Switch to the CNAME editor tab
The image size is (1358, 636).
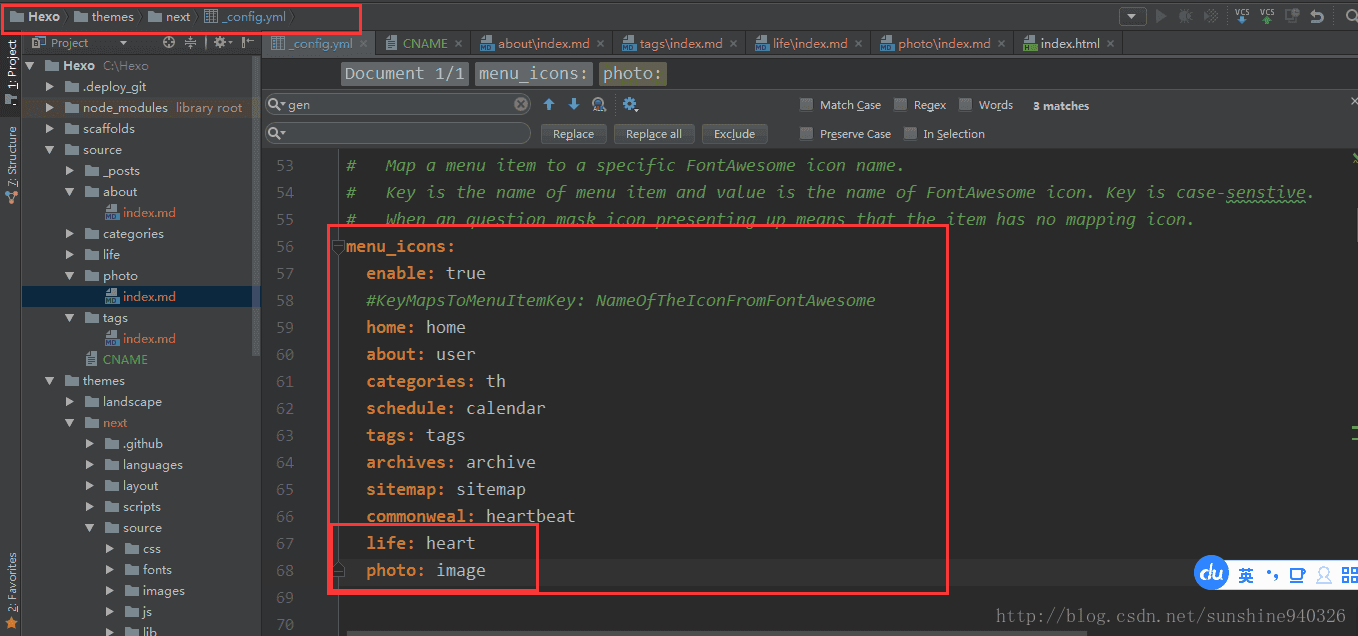click(424, 43)
